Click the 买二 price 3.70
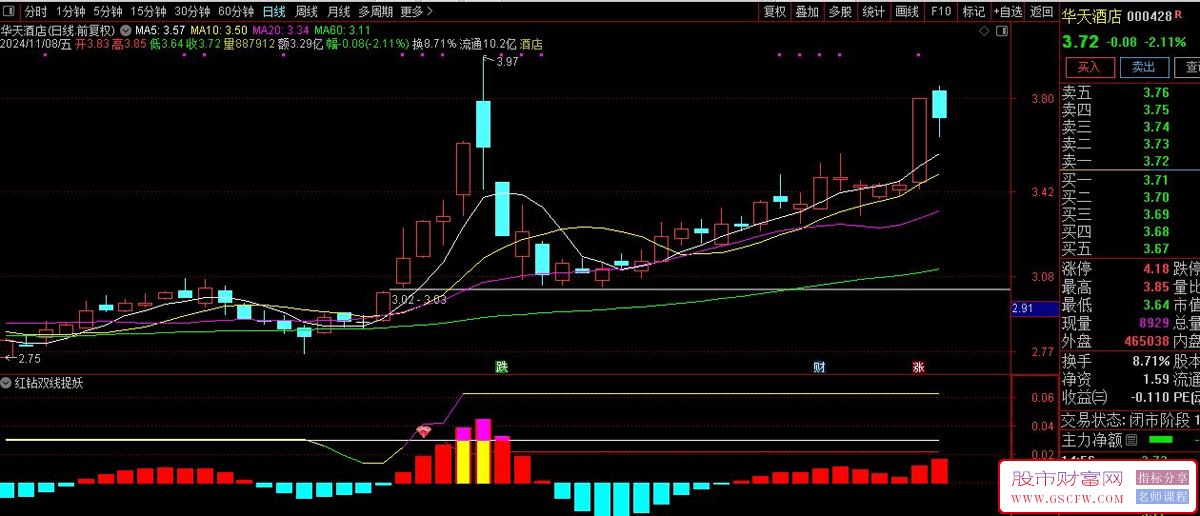Screen dimensions: 1200x516 click(1156, 197)
